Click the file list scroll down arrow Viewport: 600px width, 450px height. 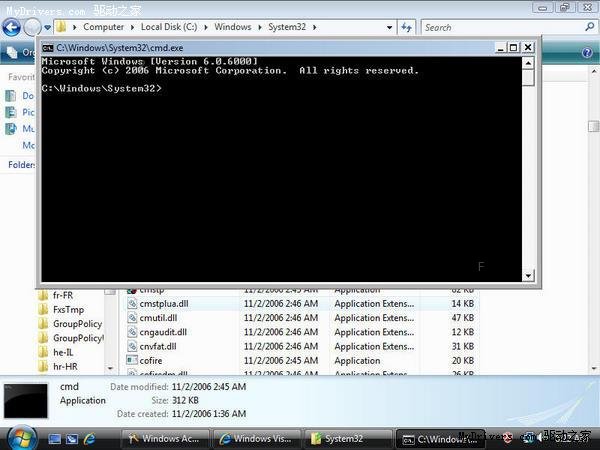coord(594,368)
